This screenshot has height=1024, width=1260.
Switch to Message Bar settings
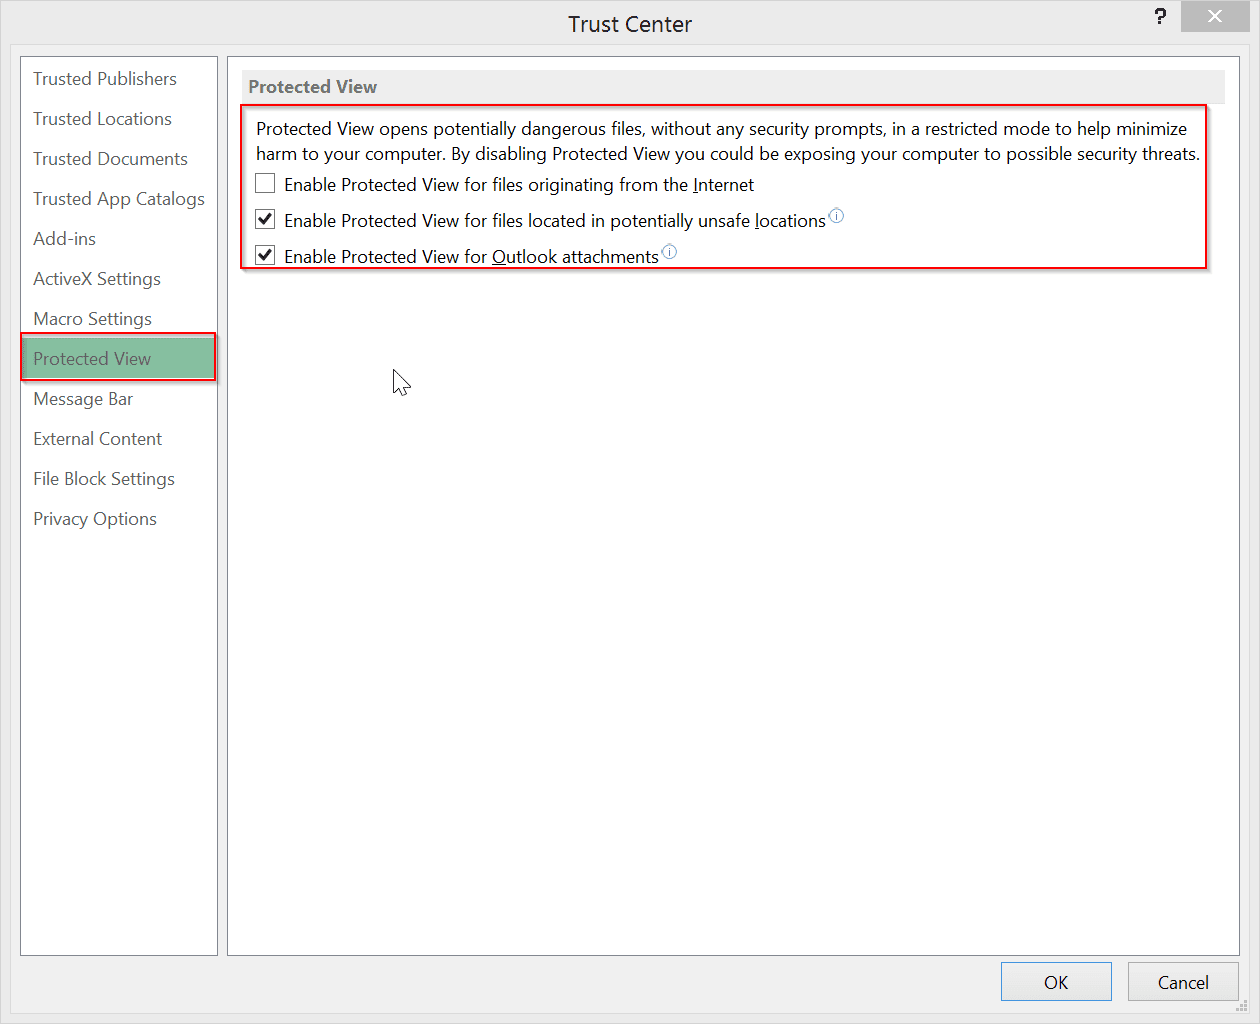[x=83, y=399]
